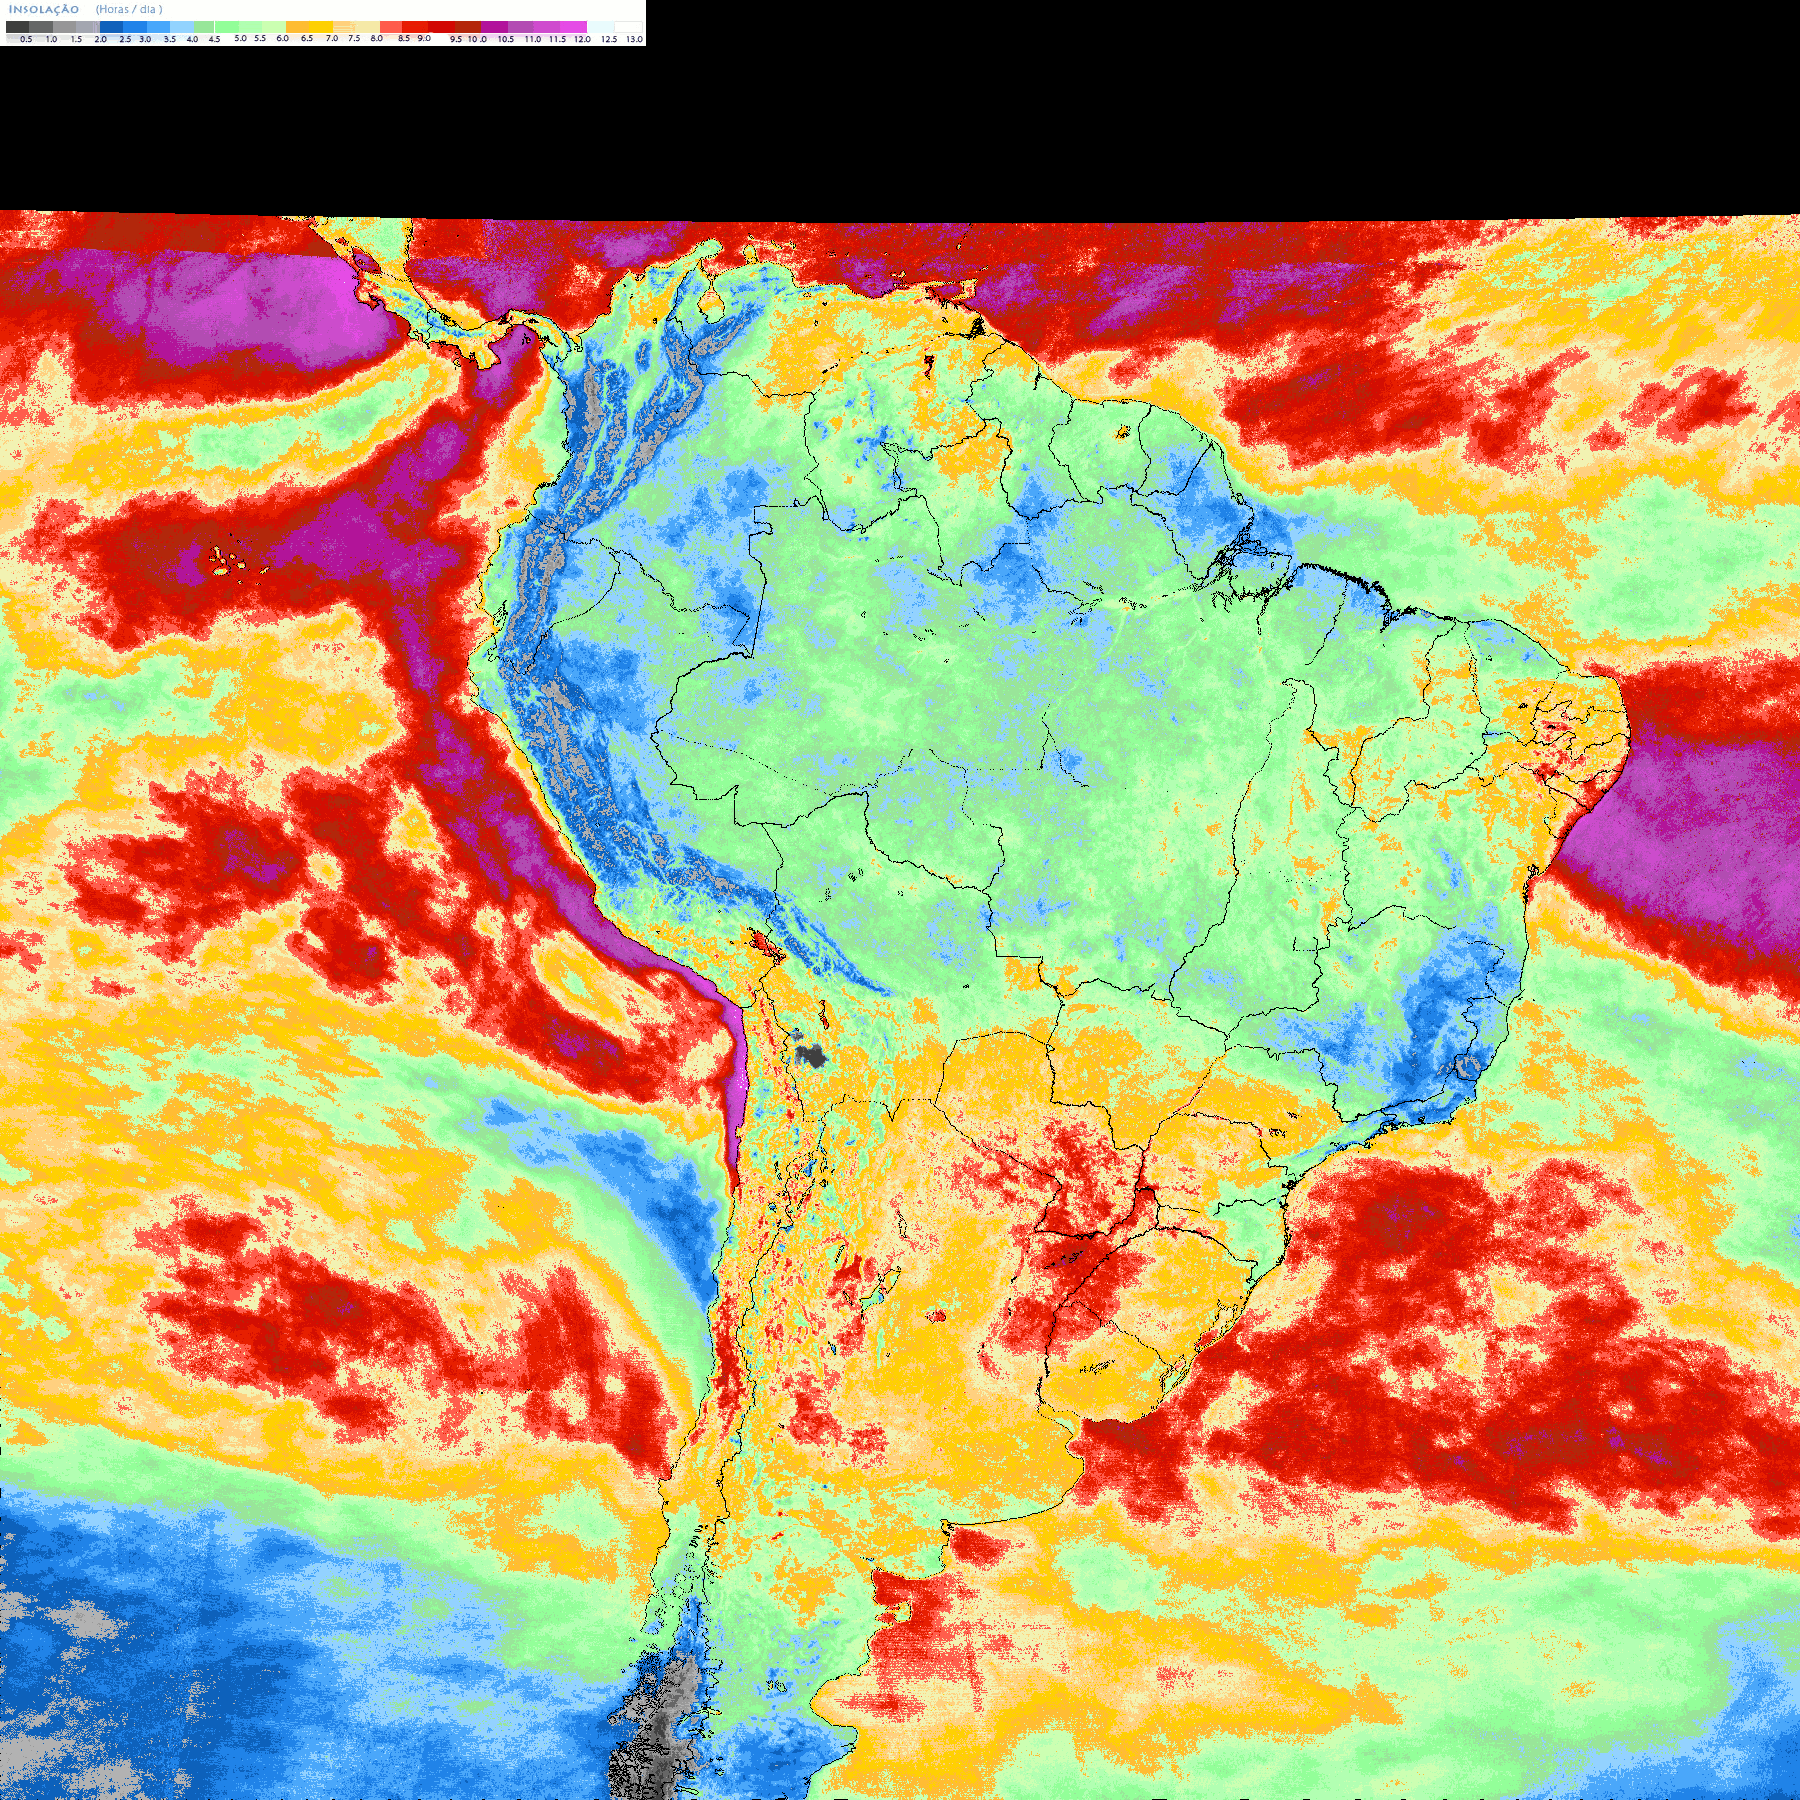Pick the darkest gray swatch above 0.5
The image size is (1800, 1800).
tap(17, 27)
